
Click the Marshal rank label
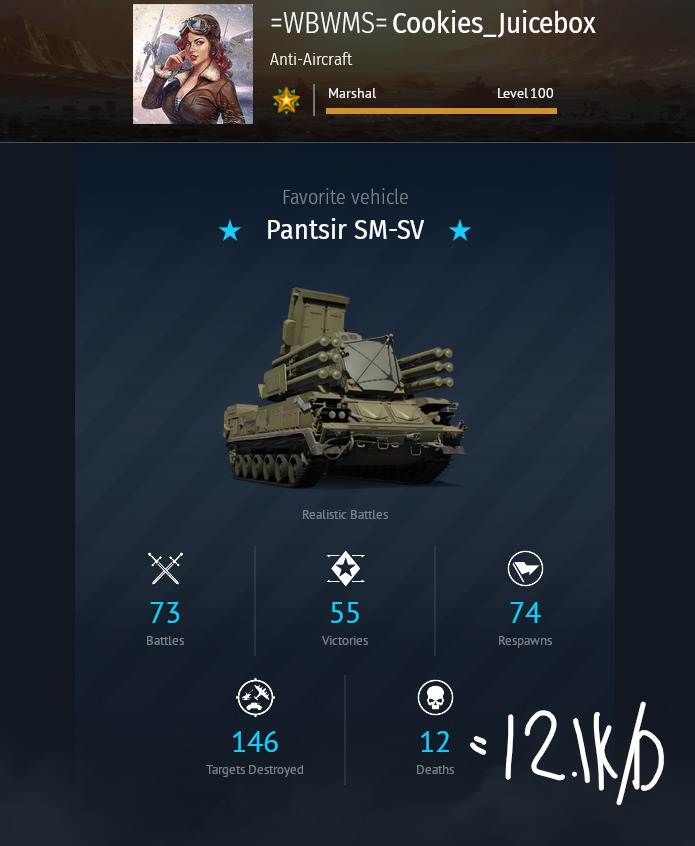pos(352,93)
